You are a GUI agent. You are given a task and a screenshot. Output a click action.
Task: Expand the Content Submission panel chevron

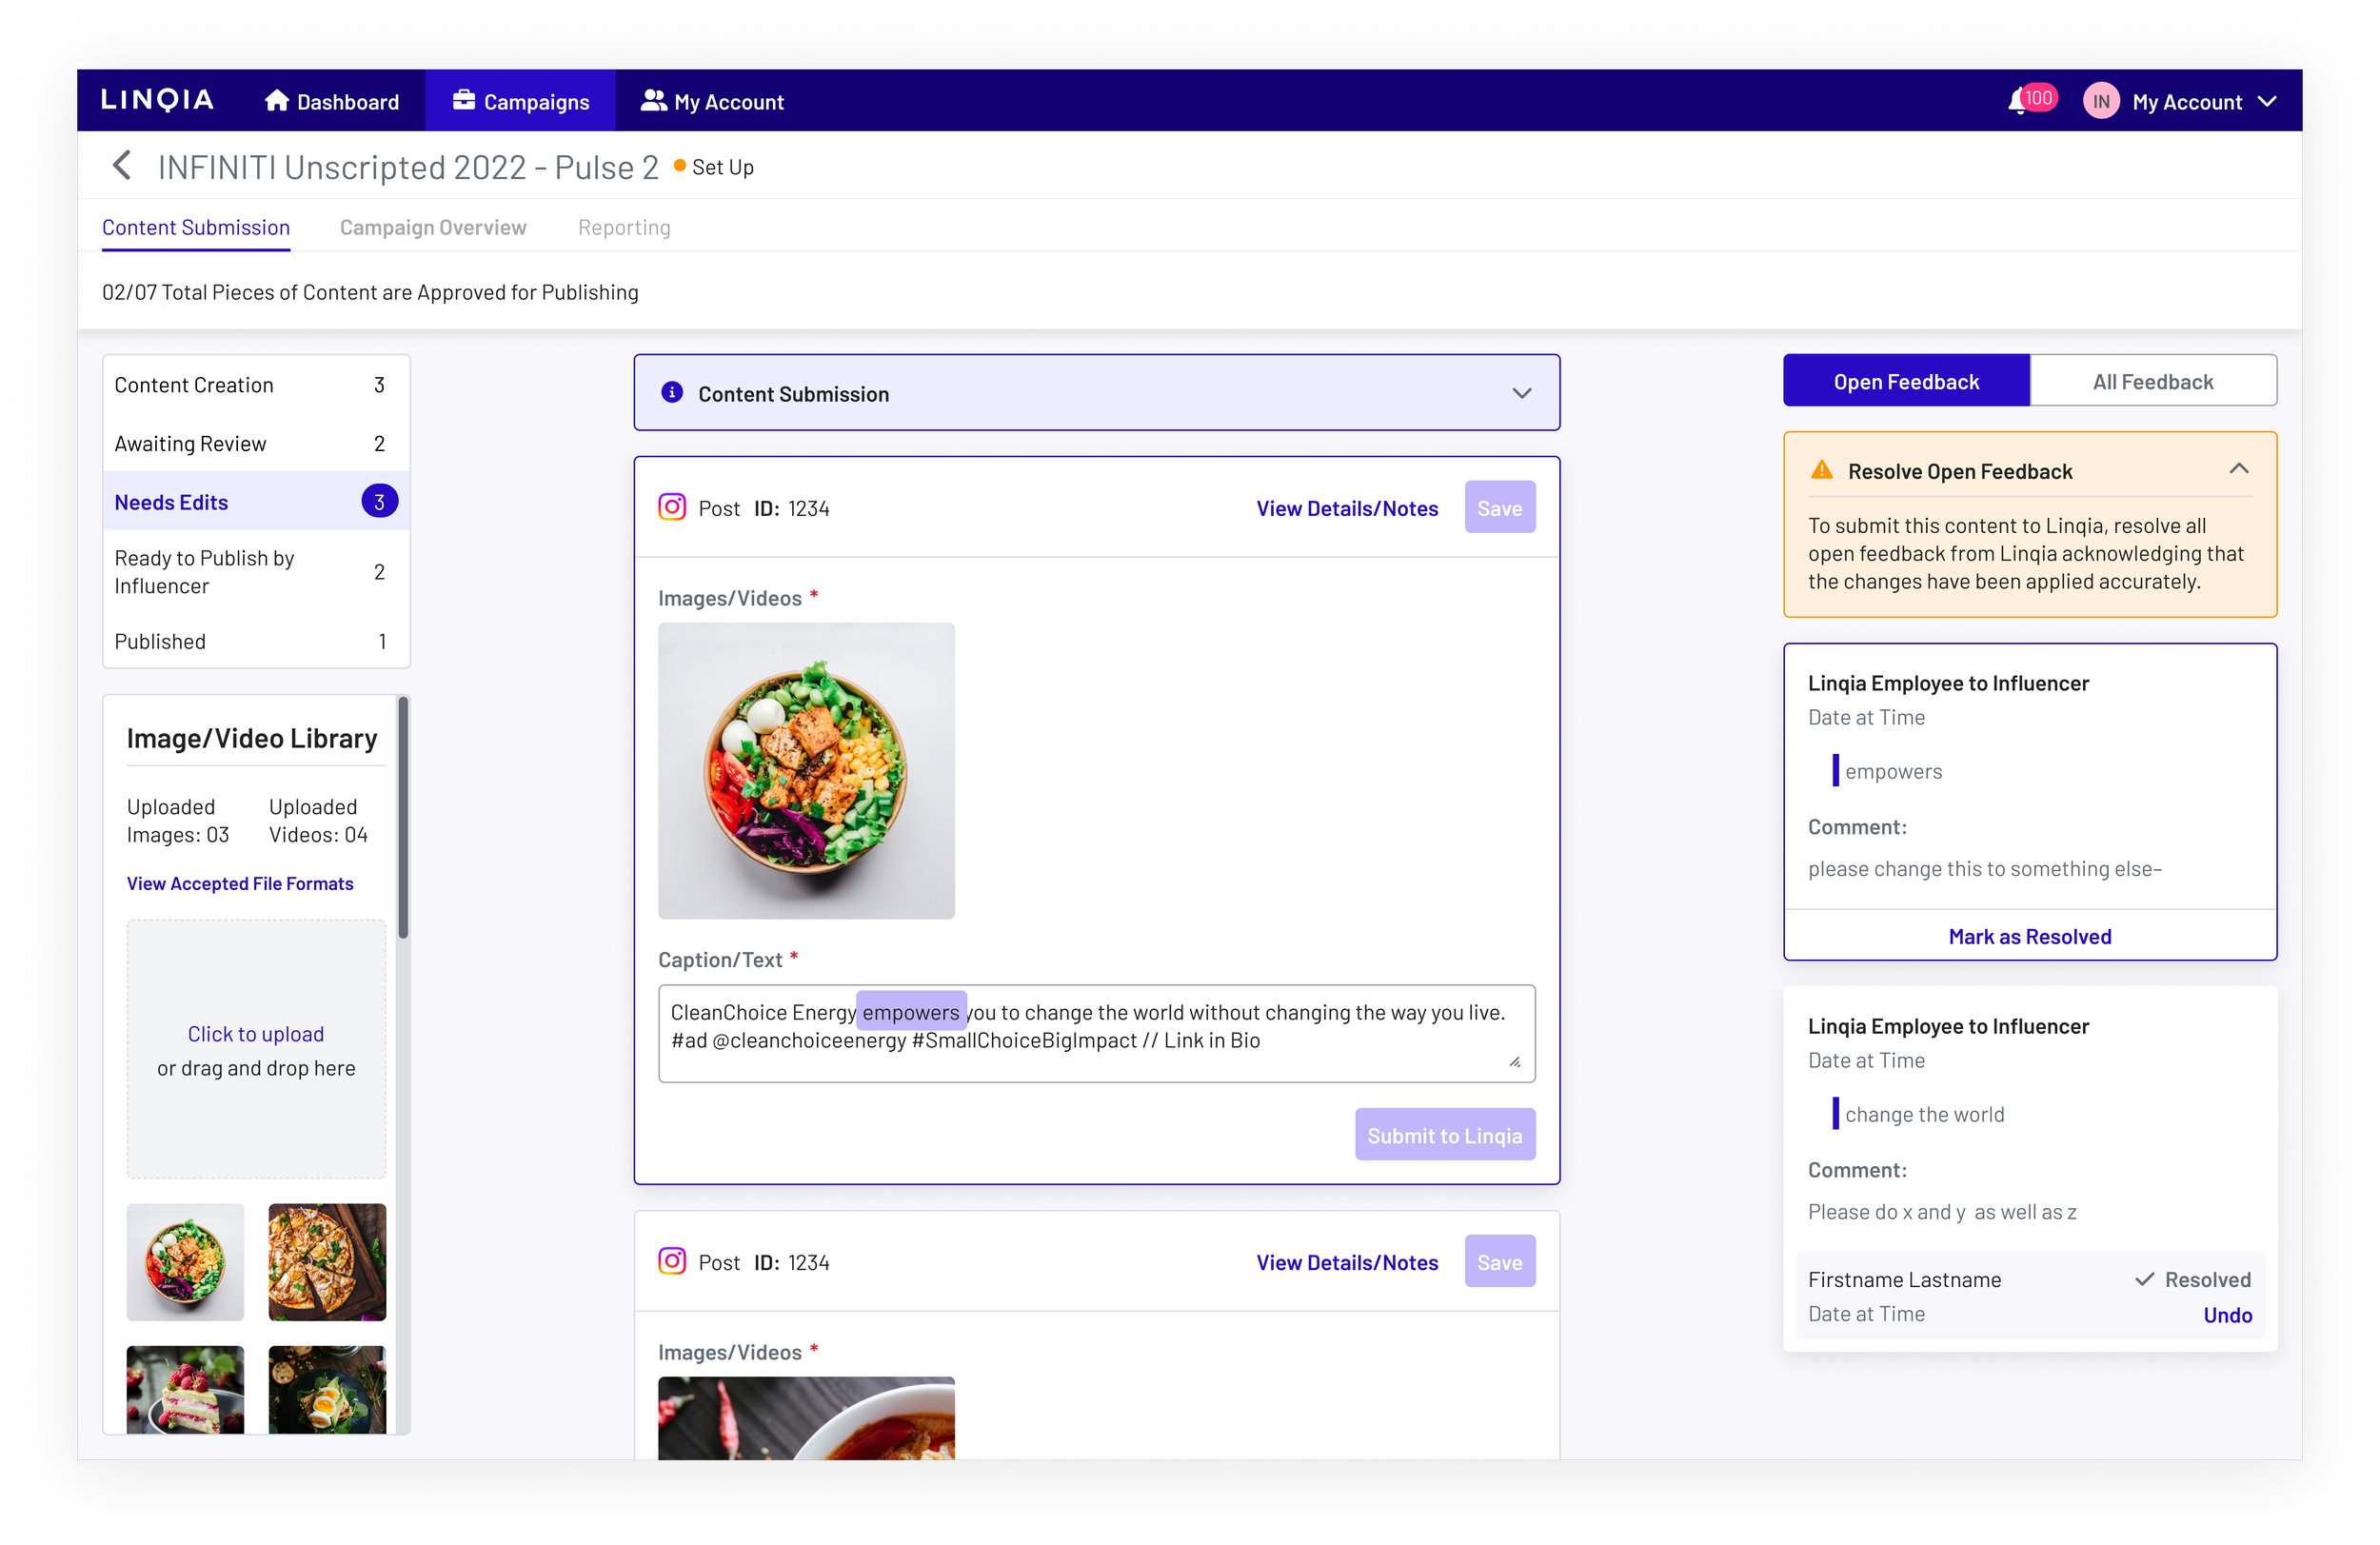pyautogui.click(x=1521, y=393)
